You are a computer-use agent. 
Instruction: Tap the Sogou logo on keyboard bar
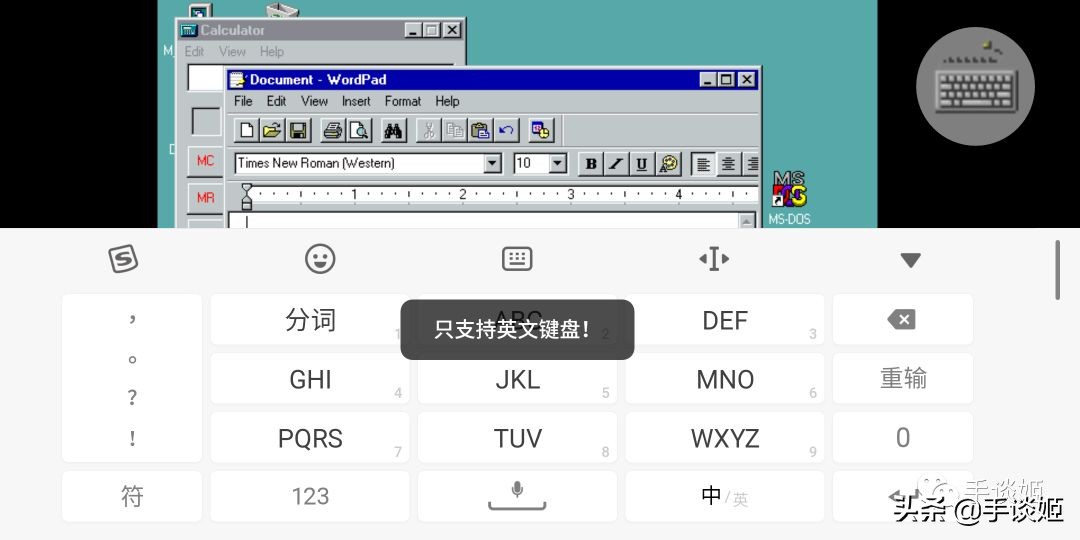(x=123, y=259)
